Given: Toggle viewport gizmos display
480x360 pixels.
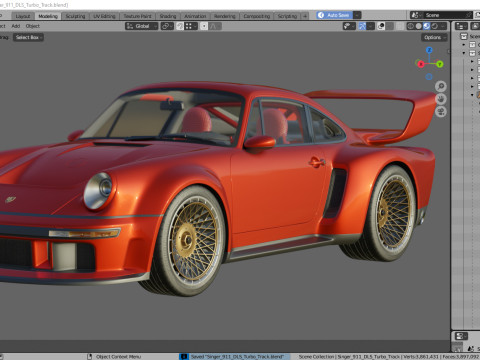Looking at the screenshot, I should coord(362,26).
